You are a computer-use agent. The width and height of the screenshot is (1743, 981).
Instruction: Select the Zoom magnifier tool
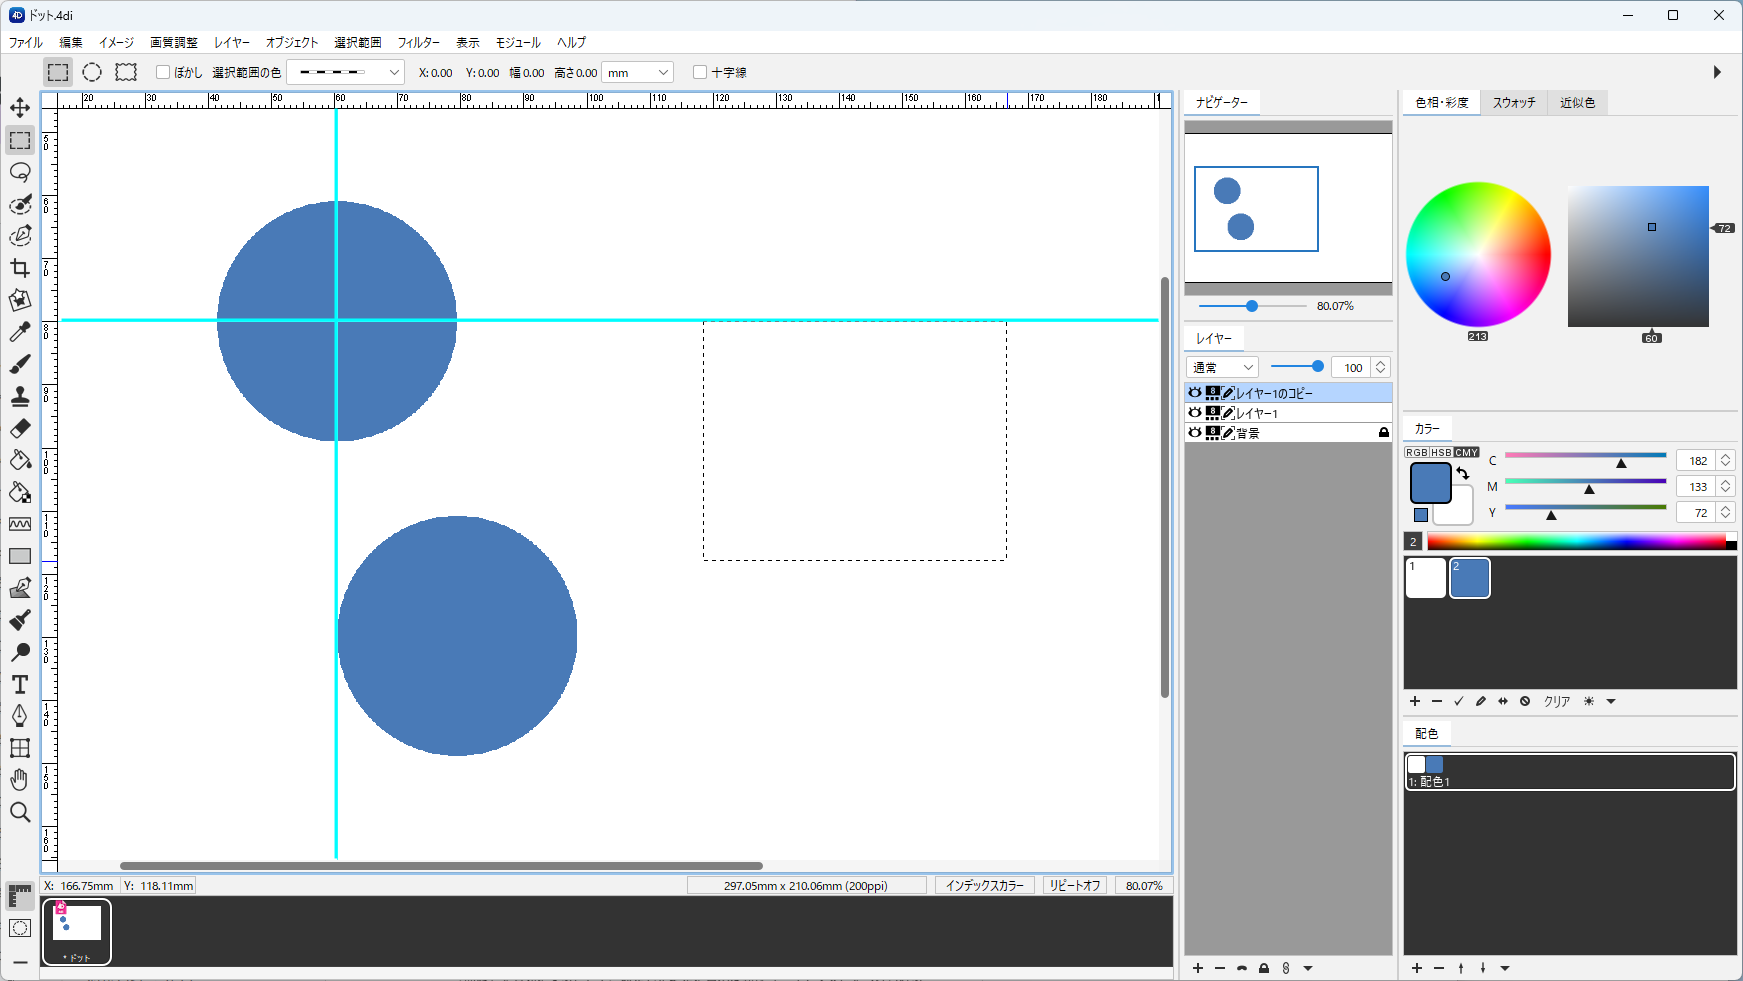click(20, 812)
